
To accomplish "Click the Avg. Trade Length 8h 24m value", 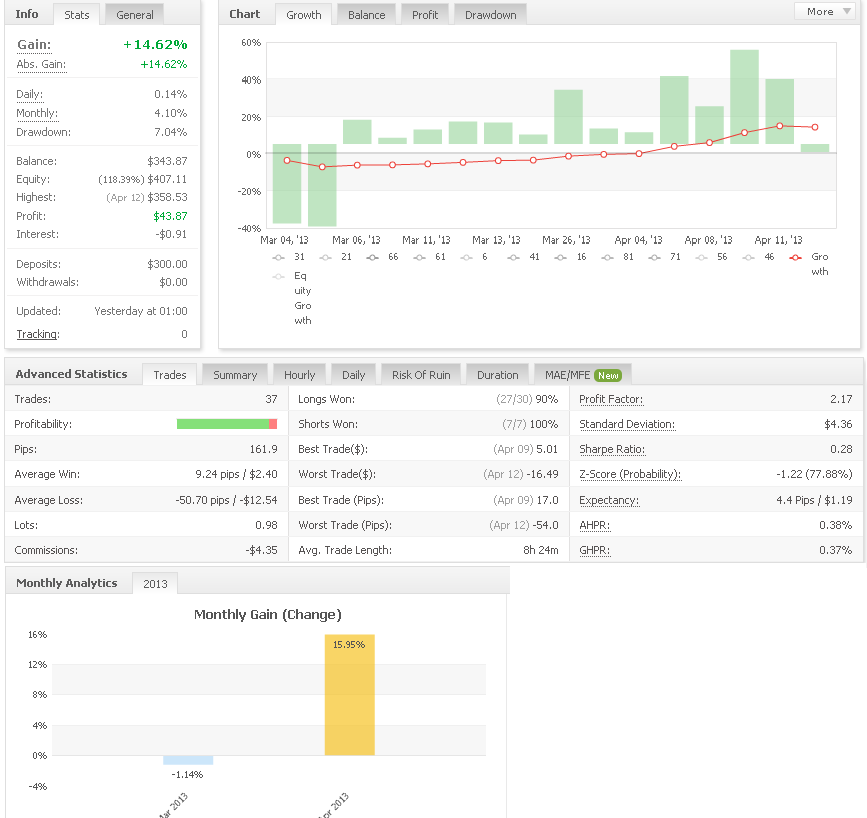I will click(541, 550).
